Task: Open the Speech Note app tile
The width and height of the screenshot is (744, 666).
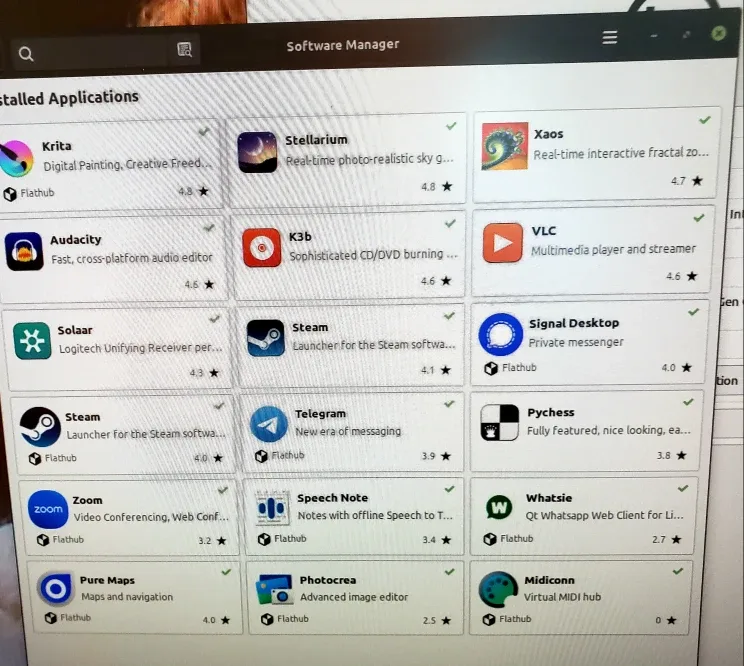Action: [x=355, y=515]
